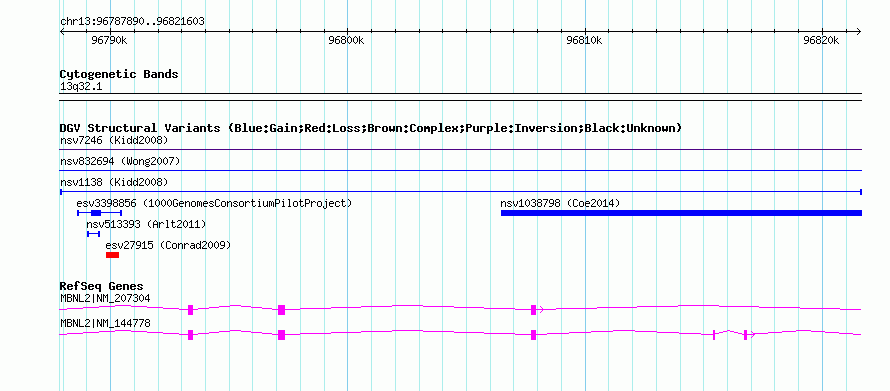Click the cytogenetic band 13q32.1 bar
Image resolution: width=890 pixels, height=391 pixels.
tap(461, 97)
